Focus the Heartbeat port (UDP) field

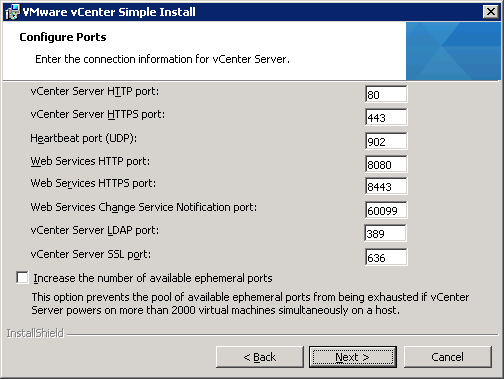click(386, 141)
